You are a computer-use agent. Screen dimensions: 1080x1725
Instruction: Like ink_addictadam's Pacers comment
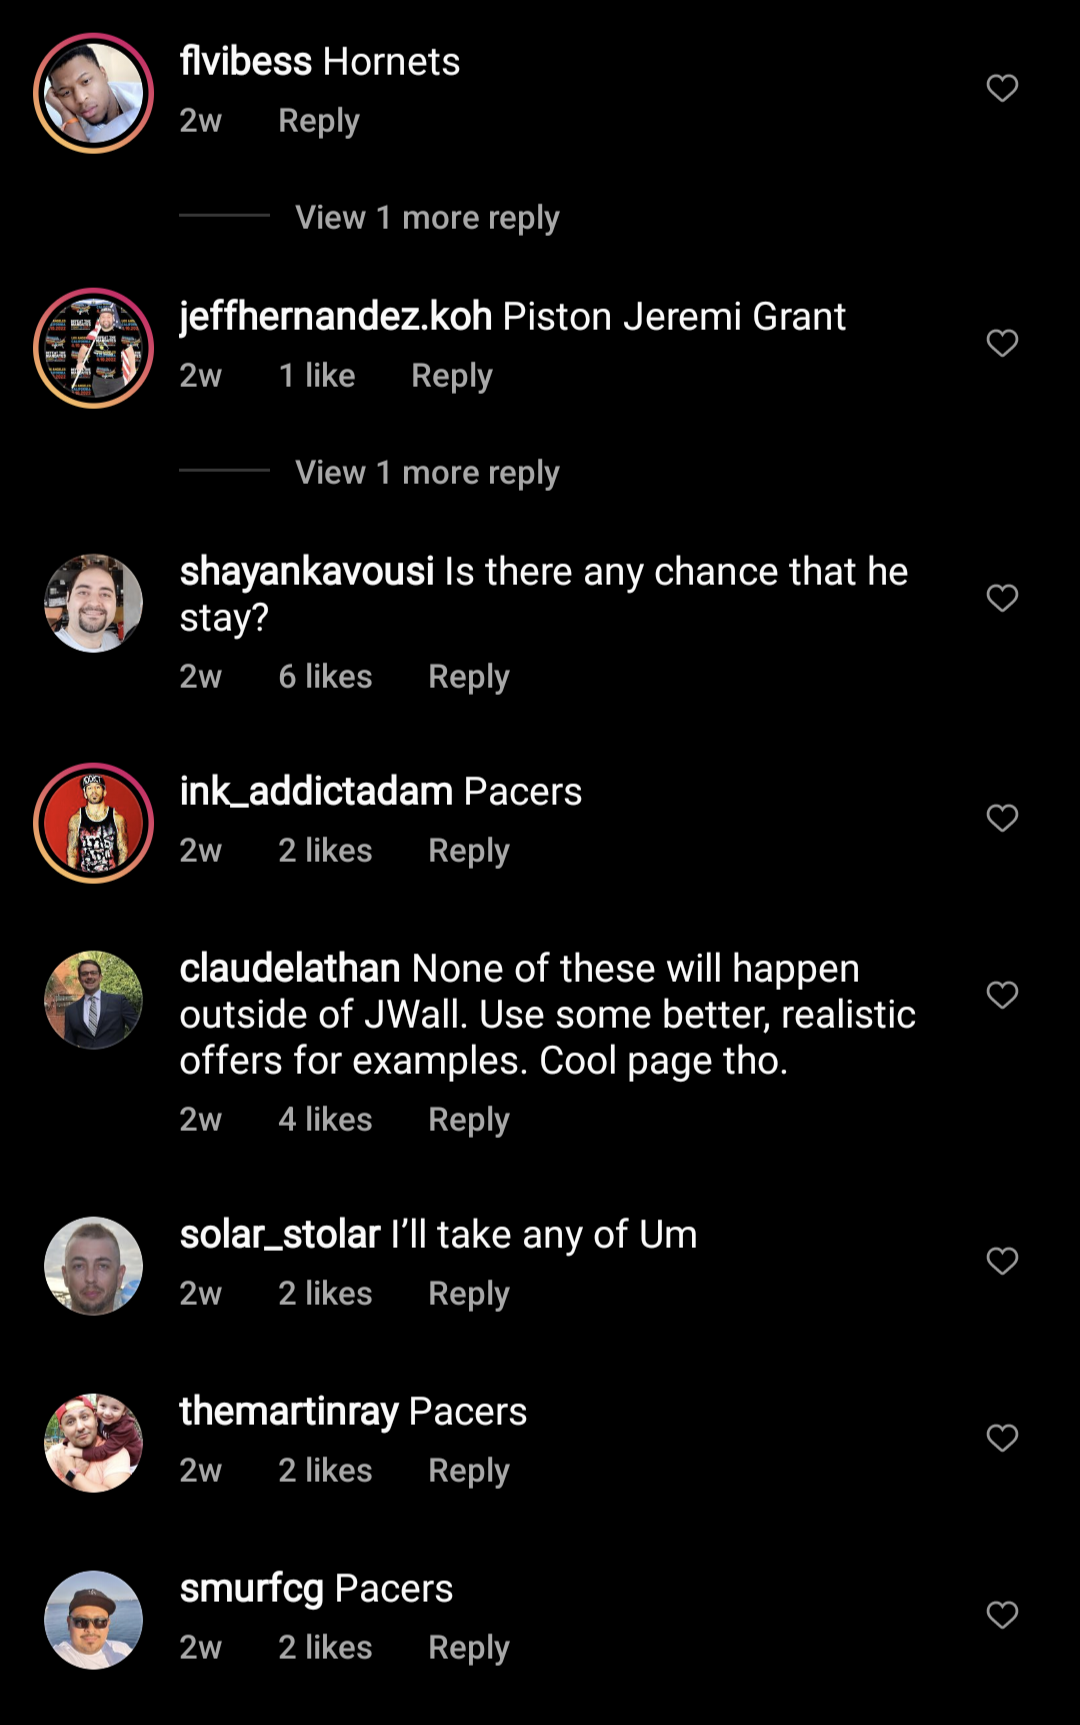click(x=1002, y=818)
